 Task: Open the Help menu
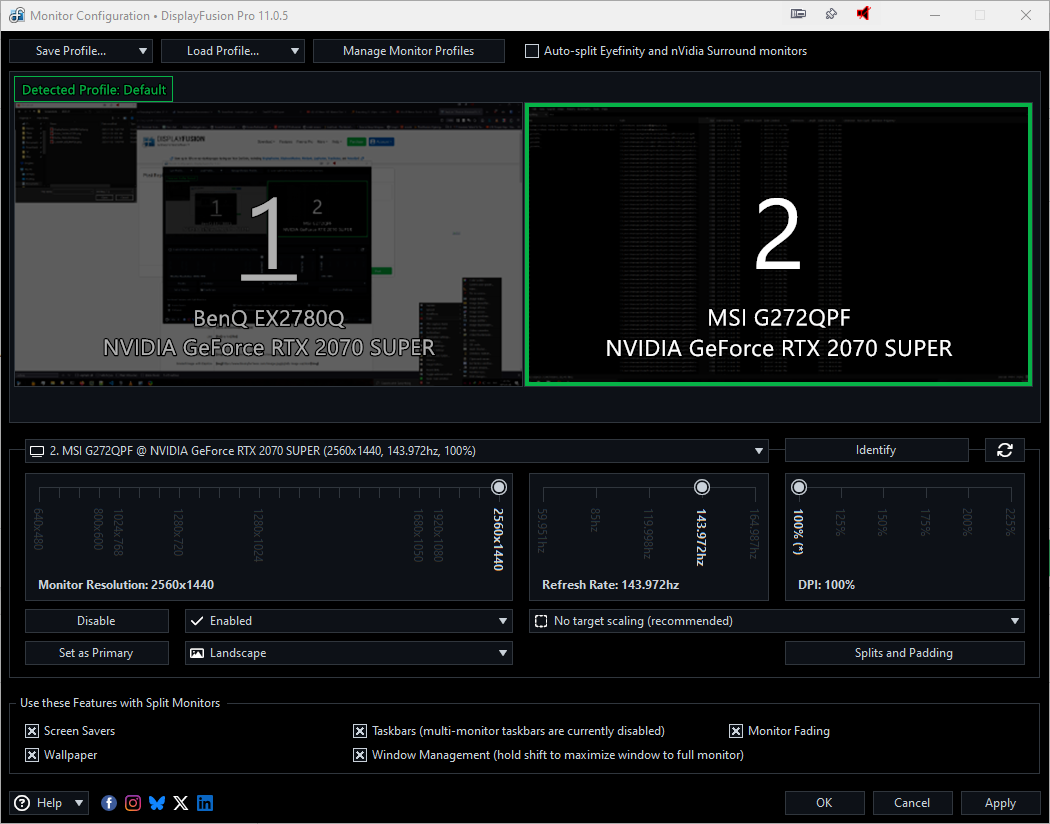click(50, 803)
